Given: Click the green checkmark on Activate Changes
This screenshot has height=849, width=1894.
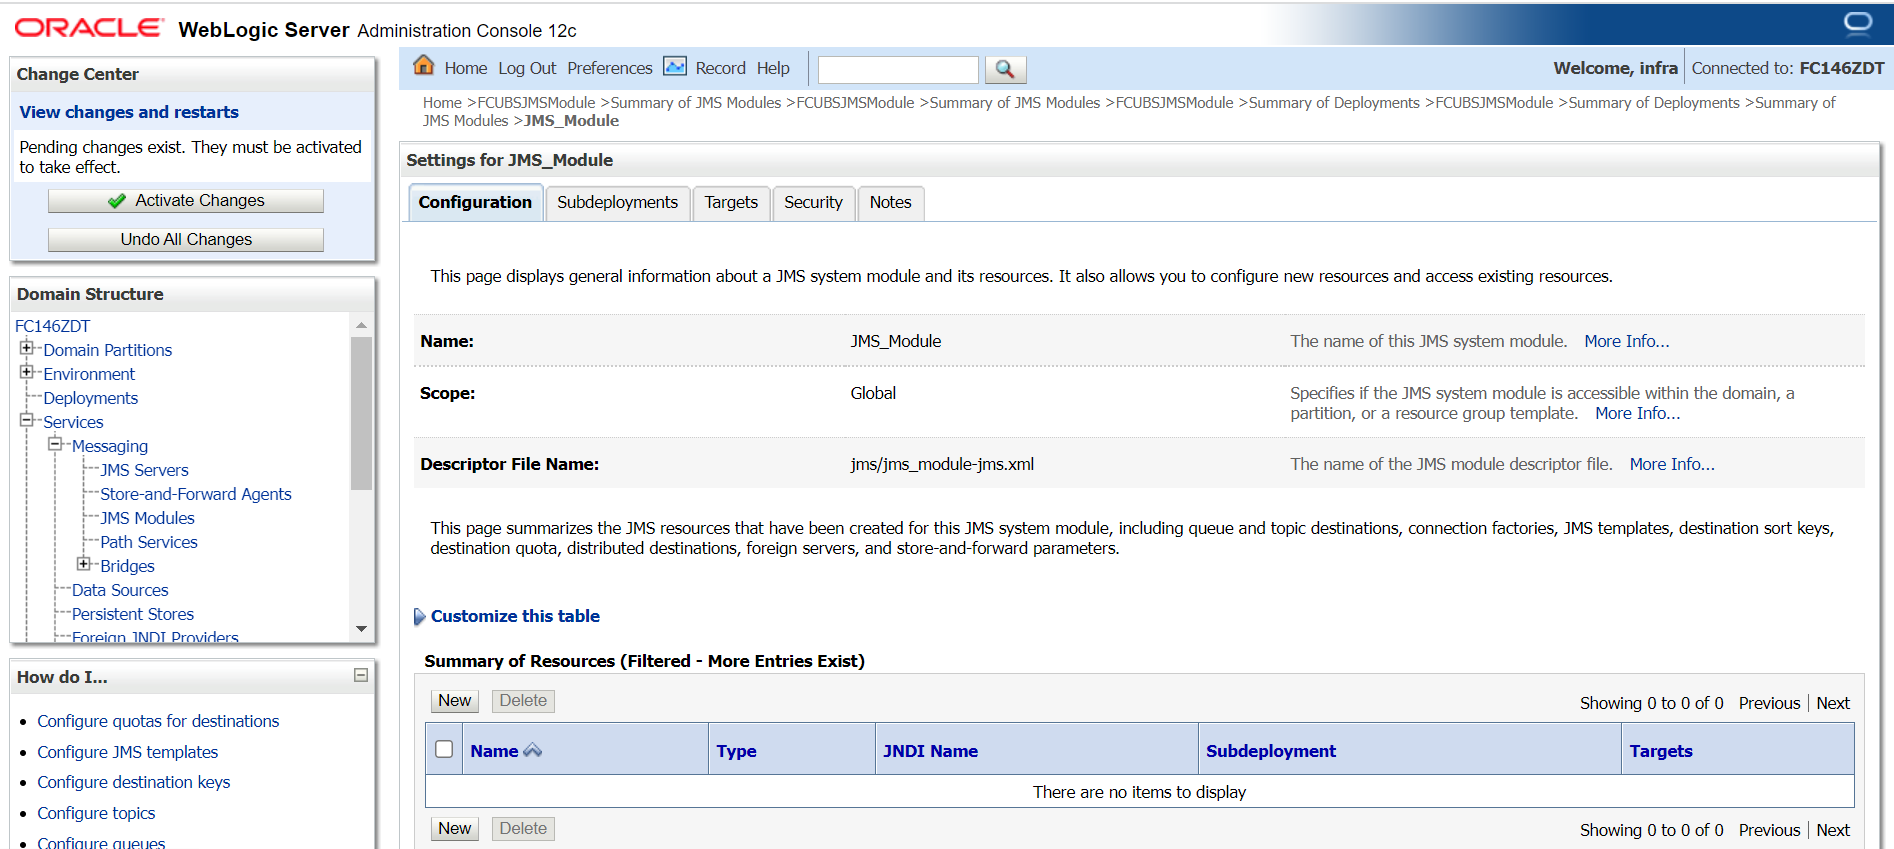Looking at the screenshot, I should 117,201.
